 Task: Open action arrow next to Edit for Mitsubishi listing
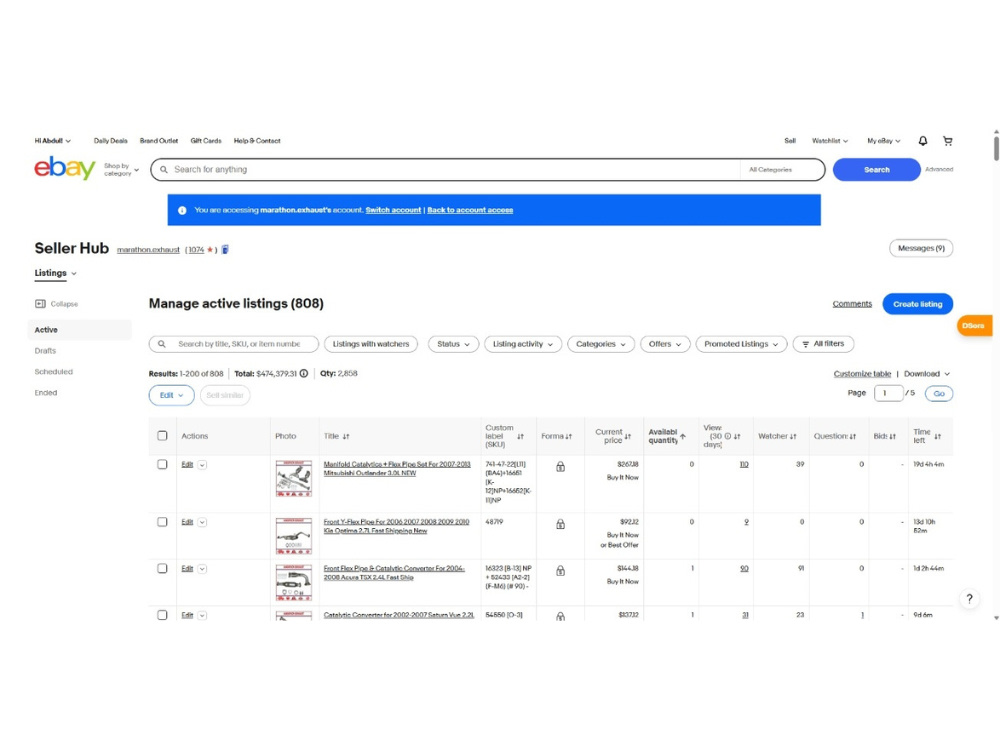click(202, 465)
